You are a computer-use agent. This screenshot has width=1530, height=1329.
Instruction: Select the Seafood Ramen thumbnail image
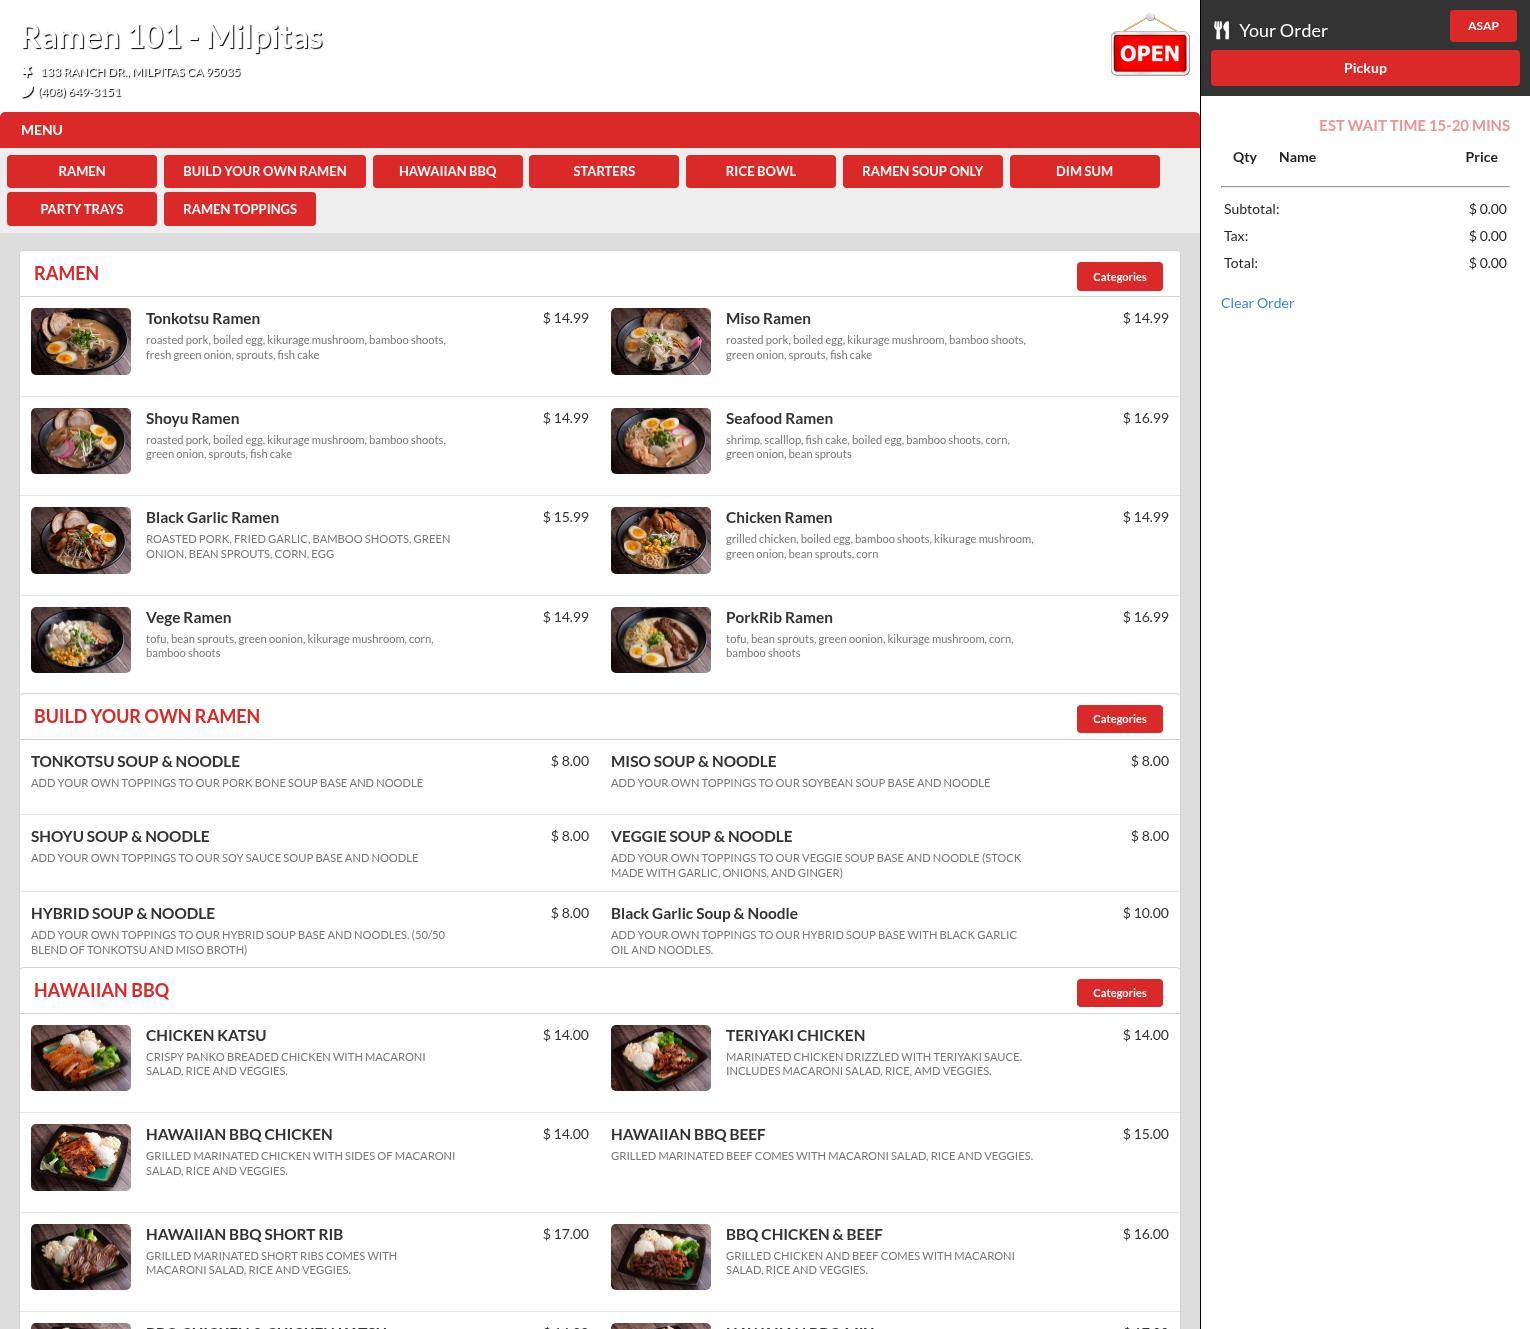point(661,441)
